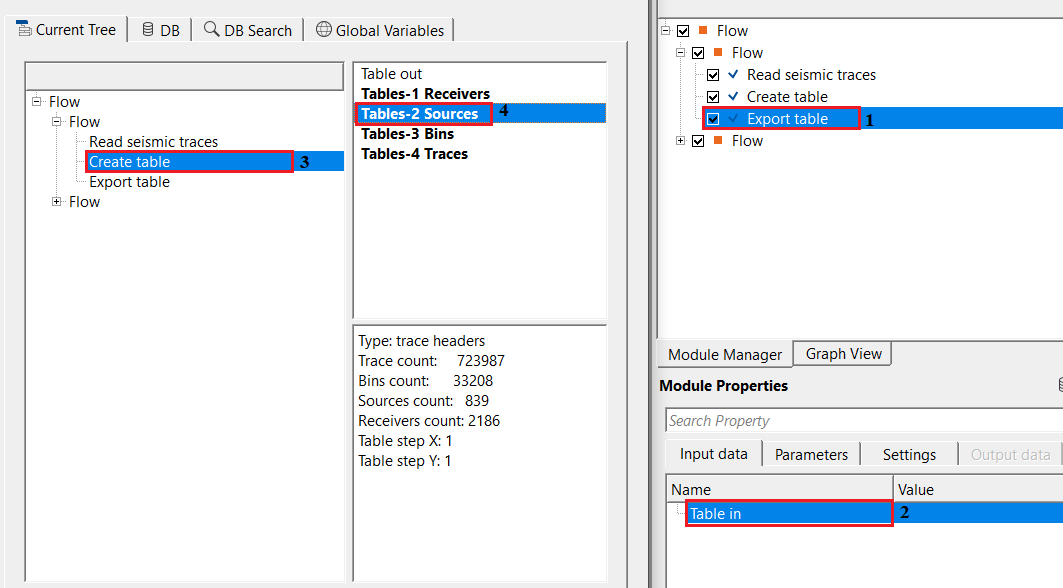Uncheck the Export table checkbox
Viewport: 1063px width, 588px height.
pos(713,118)
